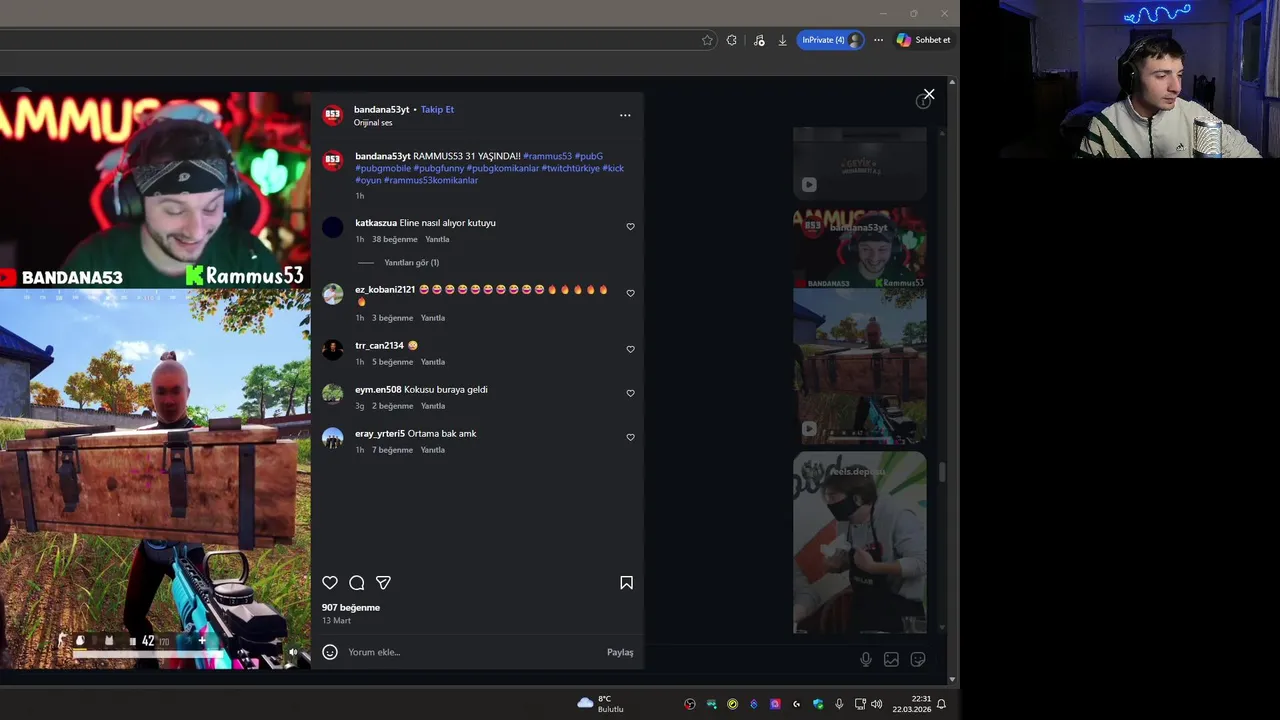
Task: Open the InPrivate profile button
Action: [830, 40]
